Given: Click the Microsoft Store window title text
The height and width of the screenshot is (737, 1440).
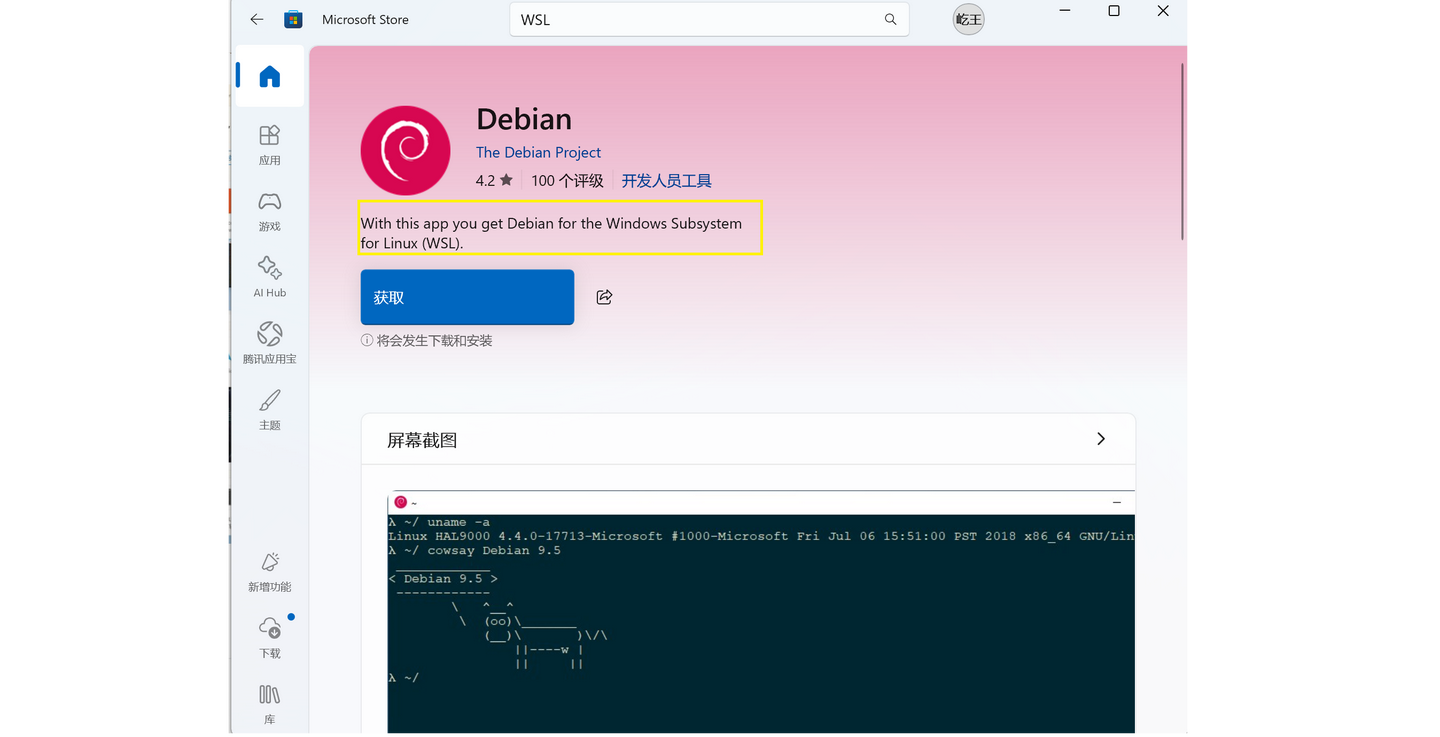Looking at the screenshot, I should click(365, 19).
